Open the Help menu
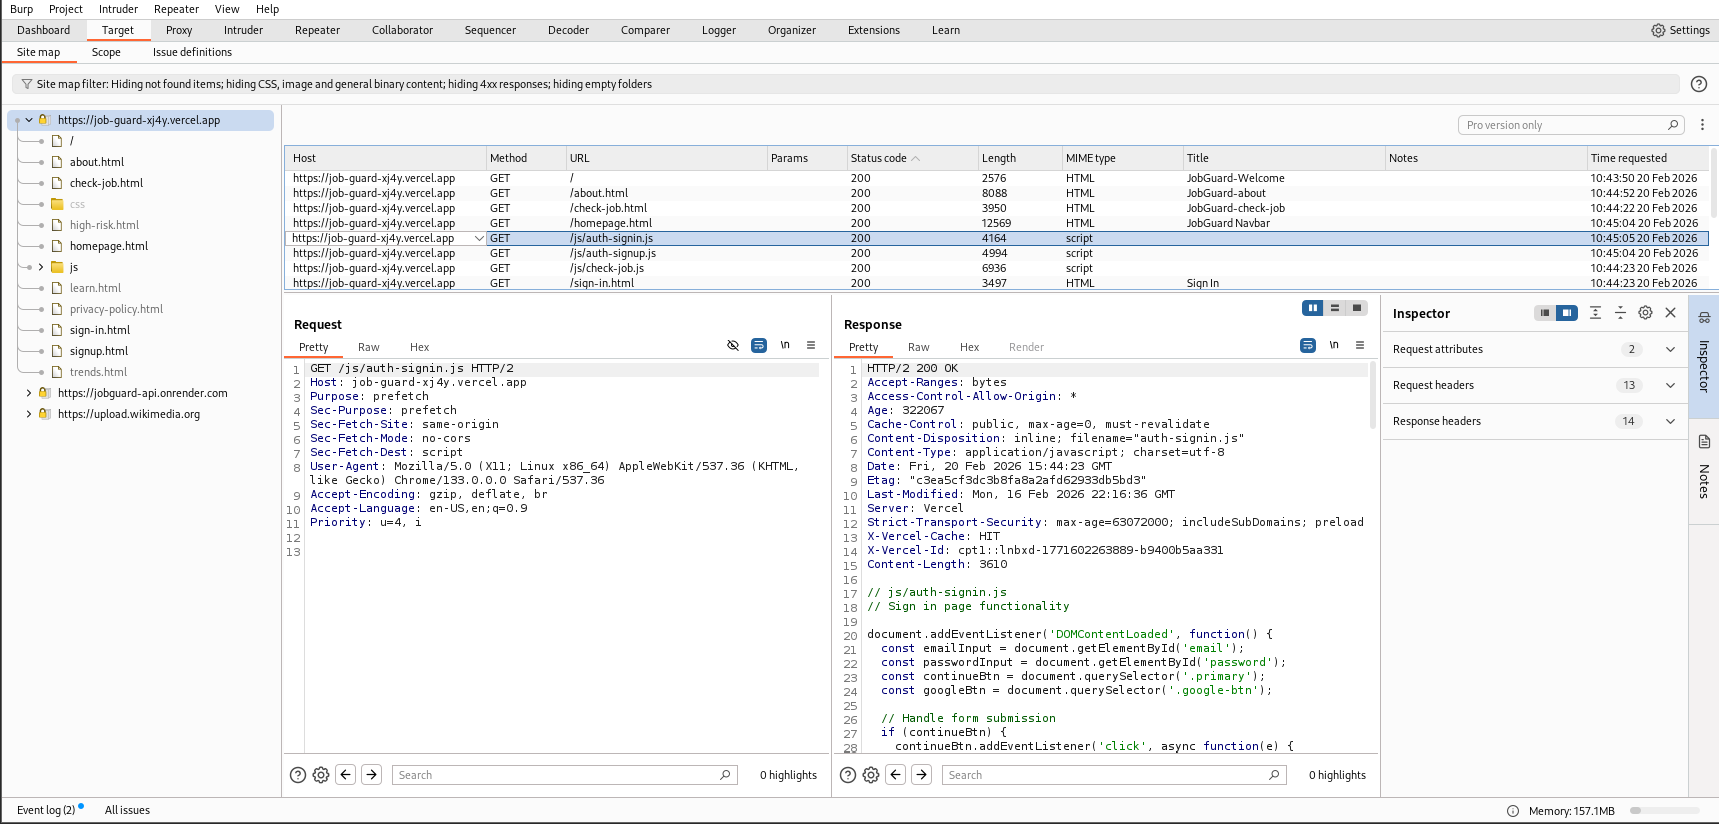Image resolution: width=1719 pixels, height=824 pixels. coord(267,9)
